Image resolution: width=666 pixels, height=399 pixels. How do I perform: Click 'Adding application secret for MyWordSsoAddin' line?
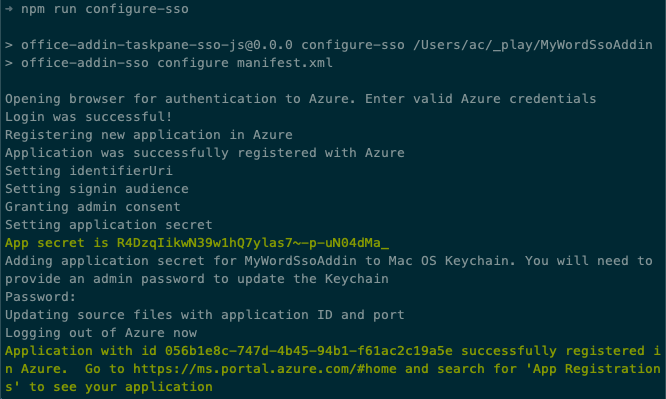(329, 260)
